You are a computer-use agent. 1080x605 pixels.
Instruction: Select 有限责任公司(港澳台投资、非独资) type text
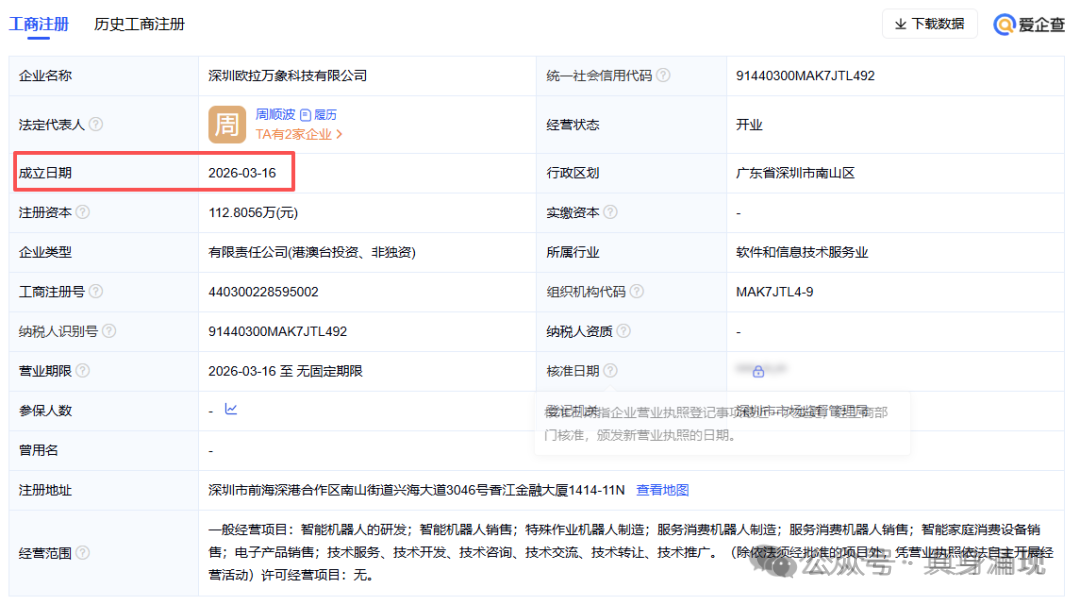(x=312, y=252)
